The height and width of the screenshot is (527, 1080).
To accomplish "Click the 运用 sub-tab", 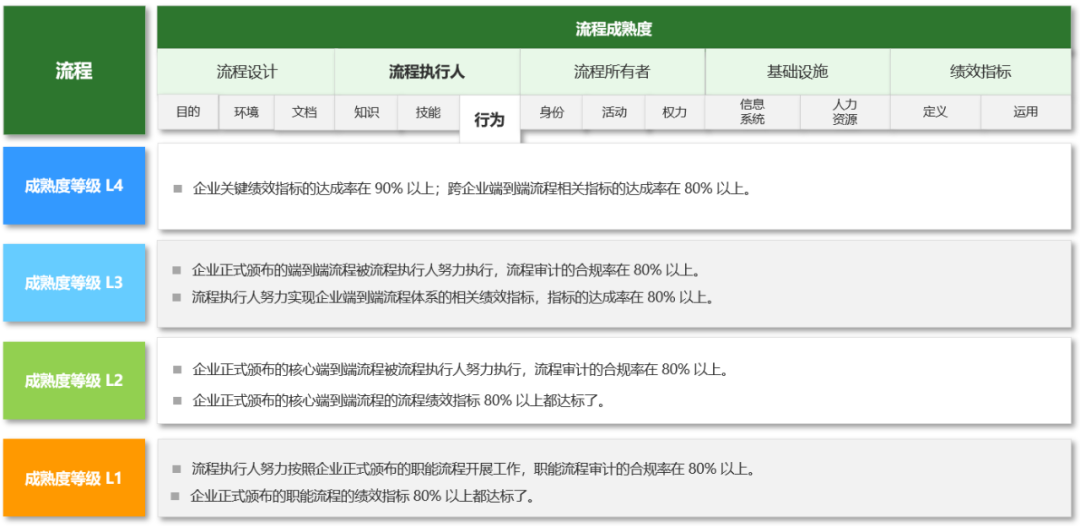I will (1025, 112).
